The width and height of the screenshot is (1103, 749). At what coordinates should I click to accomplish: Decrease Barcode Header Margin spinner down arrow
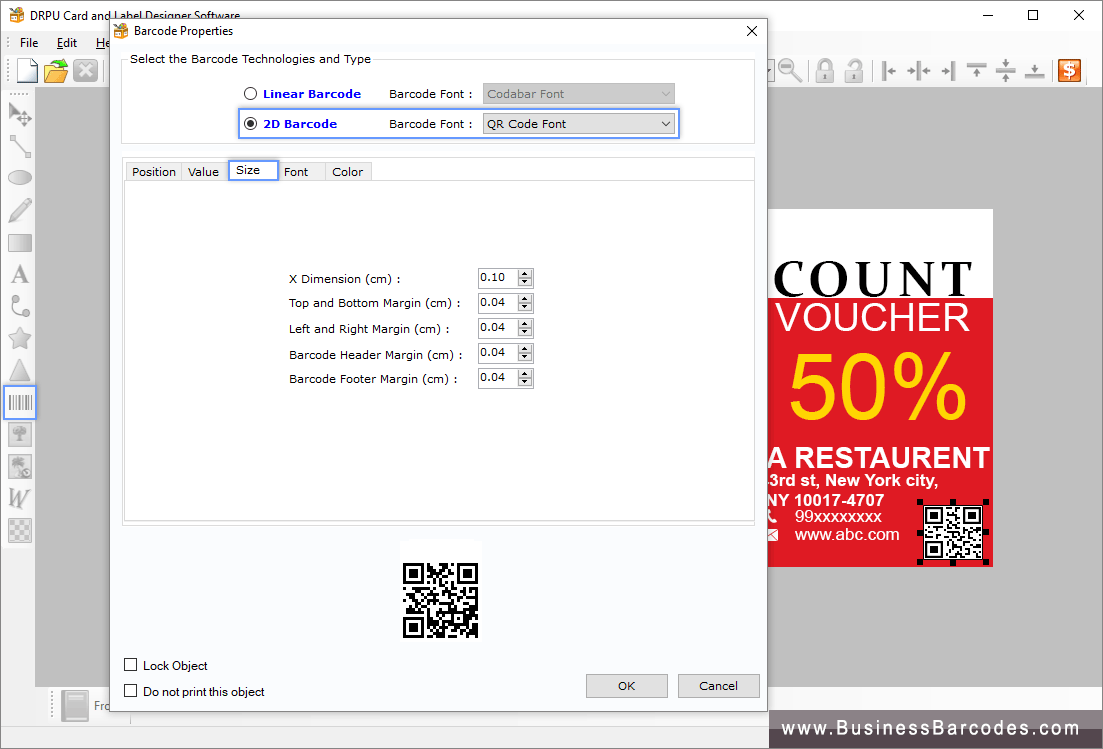(525, 357)
